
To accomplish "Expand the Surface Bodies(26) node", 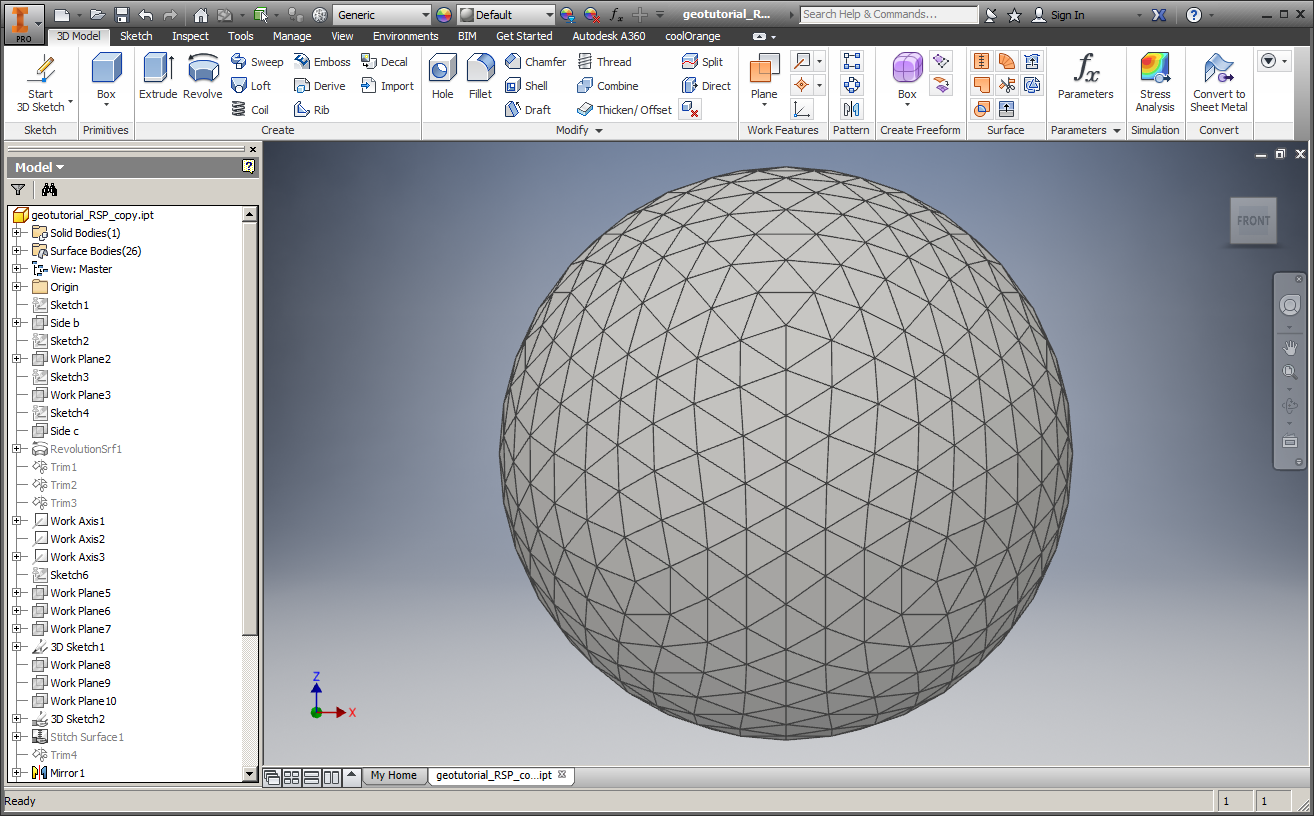I will click(16, 251).
